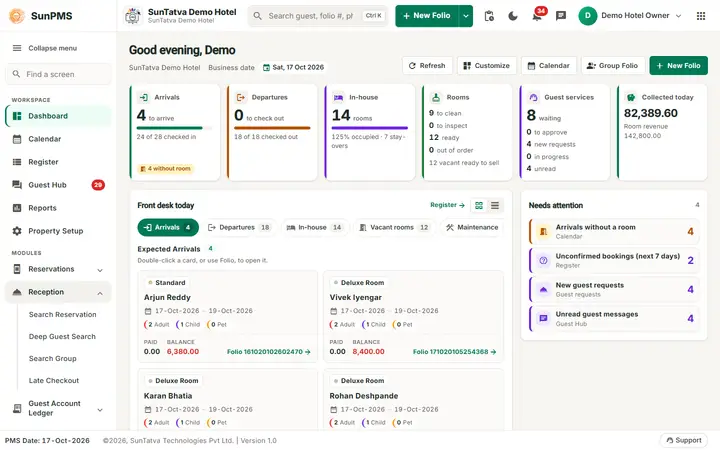
Task: Expand Guest Account Ledger module
Action: [58, 408]
